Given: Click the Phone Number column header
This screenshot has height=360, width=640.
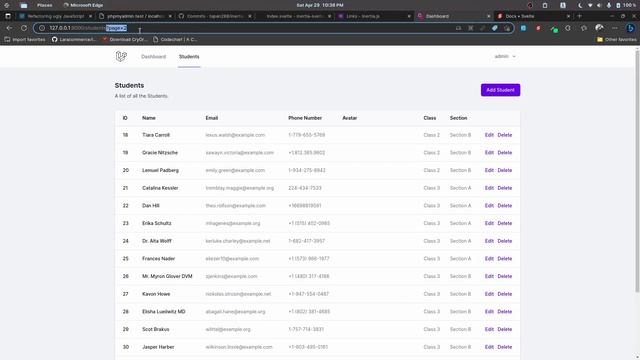Looking at the screenshot, I should (x=305, y=118).
